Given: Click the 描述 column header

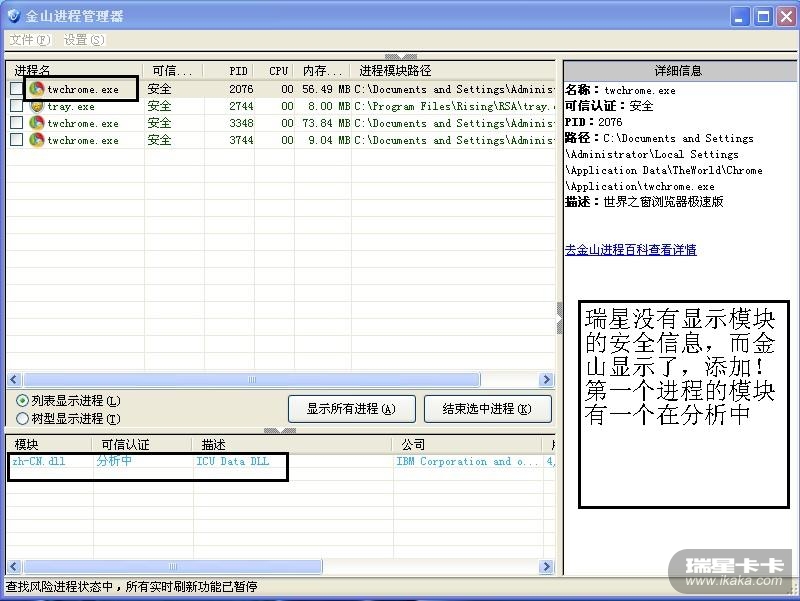Looking at the screenshot, I should (293, 444).
